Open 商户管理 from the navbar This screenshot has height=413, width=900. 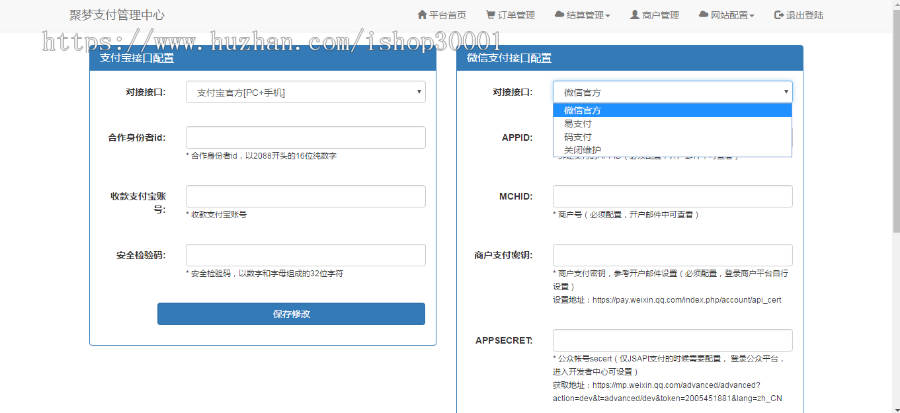(x=654, y=15)
